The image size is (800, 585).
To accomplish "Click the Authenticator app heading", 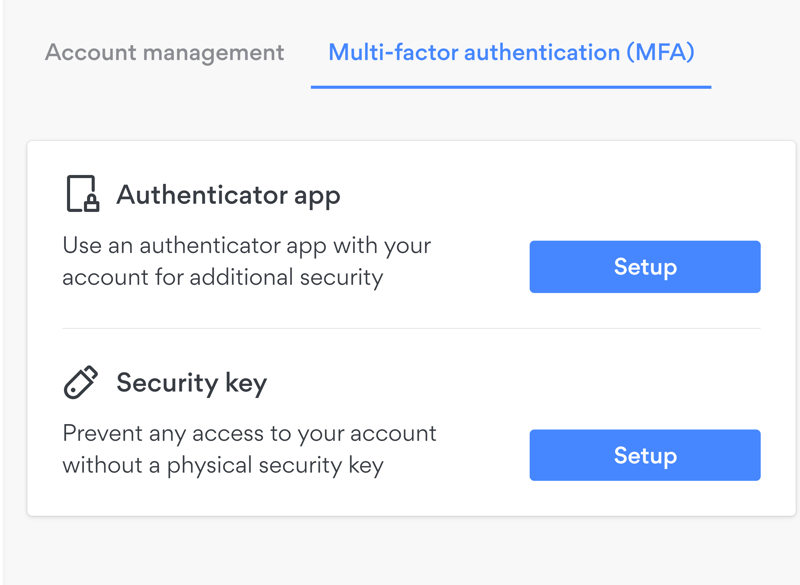I will coord(228,195).
